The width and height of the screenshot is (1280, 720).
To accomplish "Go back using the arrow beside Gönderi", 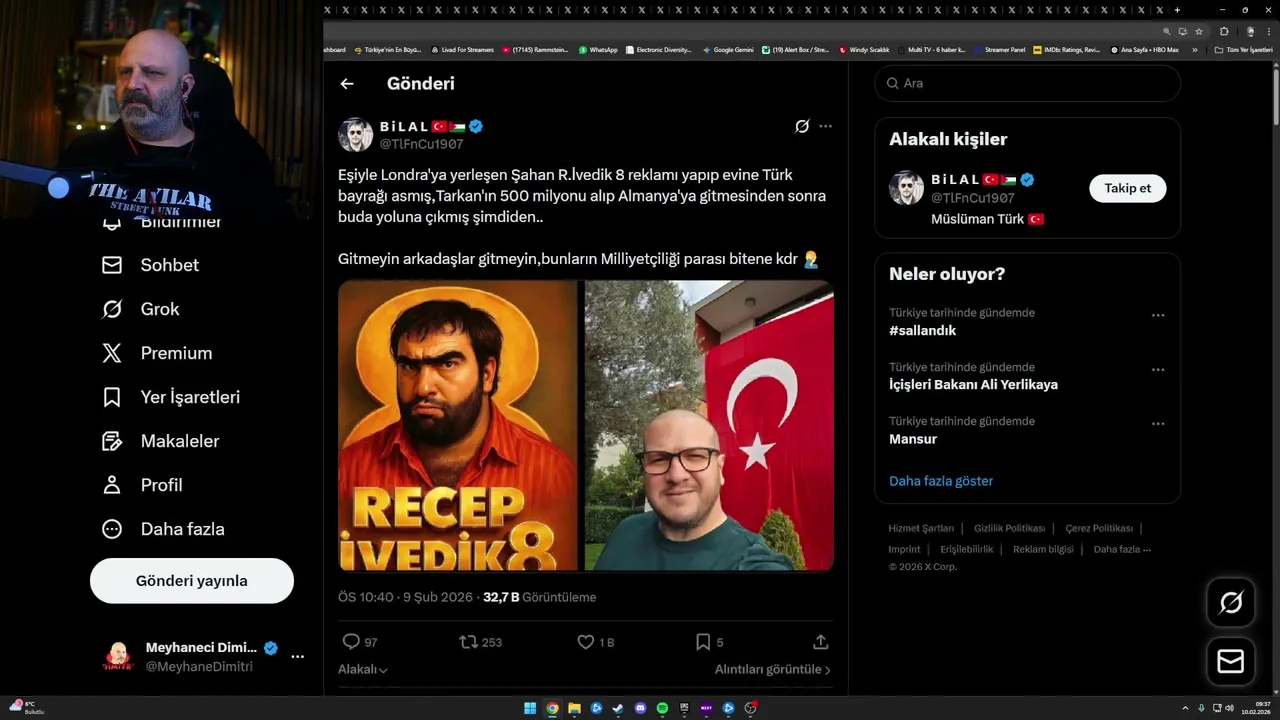I will [x=347, y=84].
